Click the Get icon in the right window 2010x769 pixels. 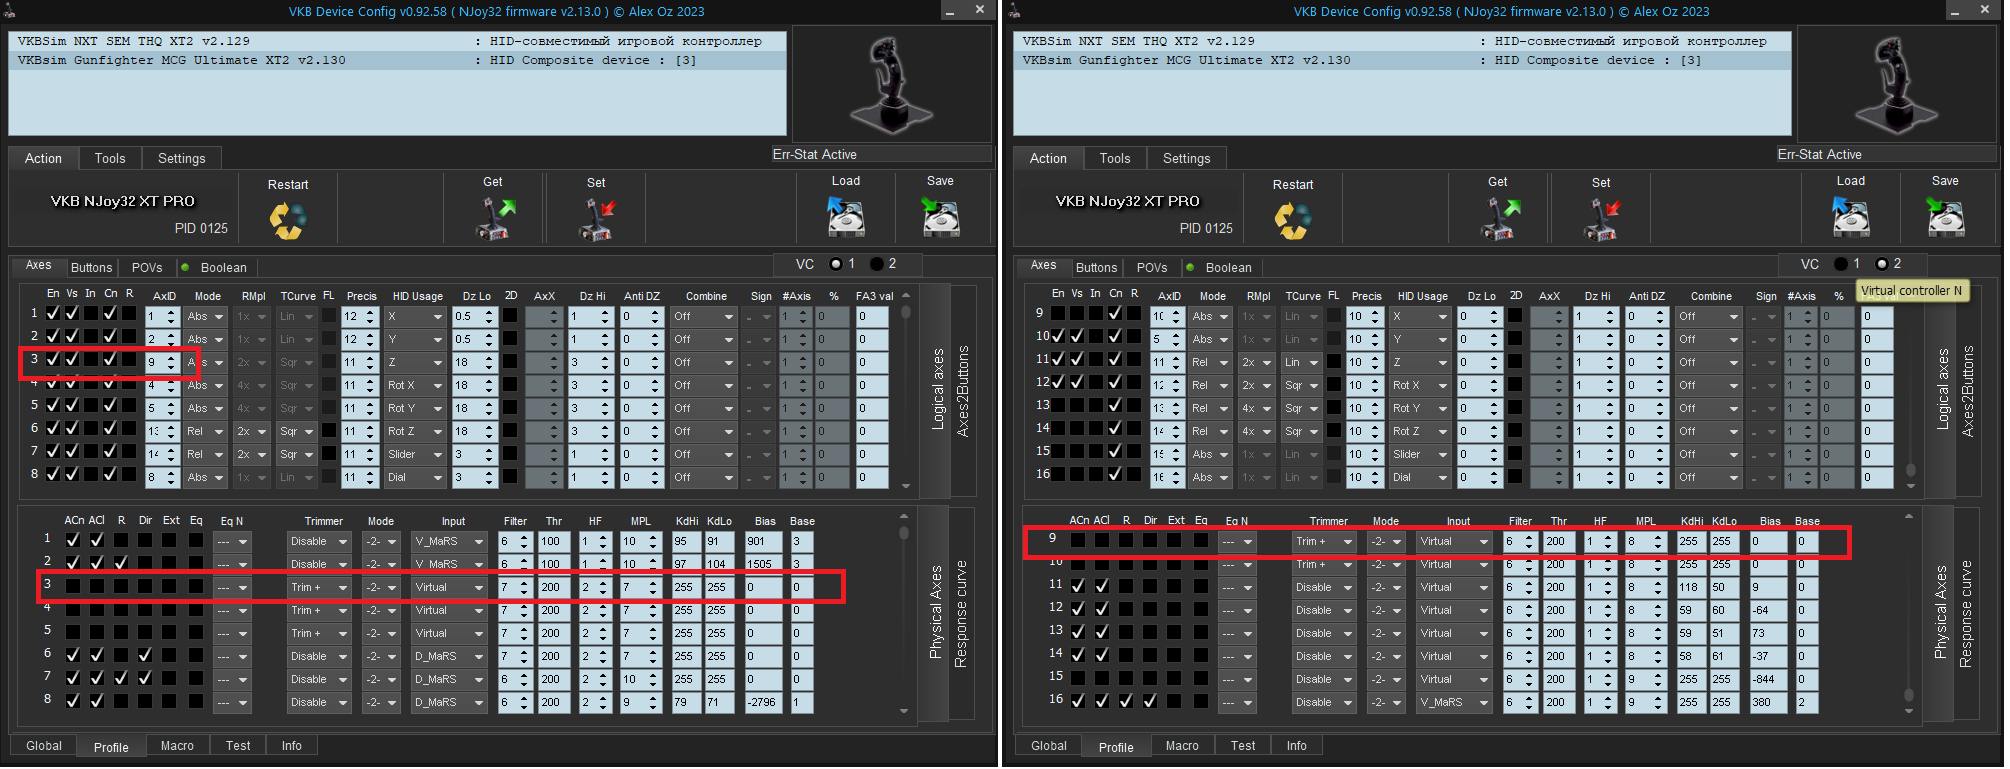point(1499,219)
